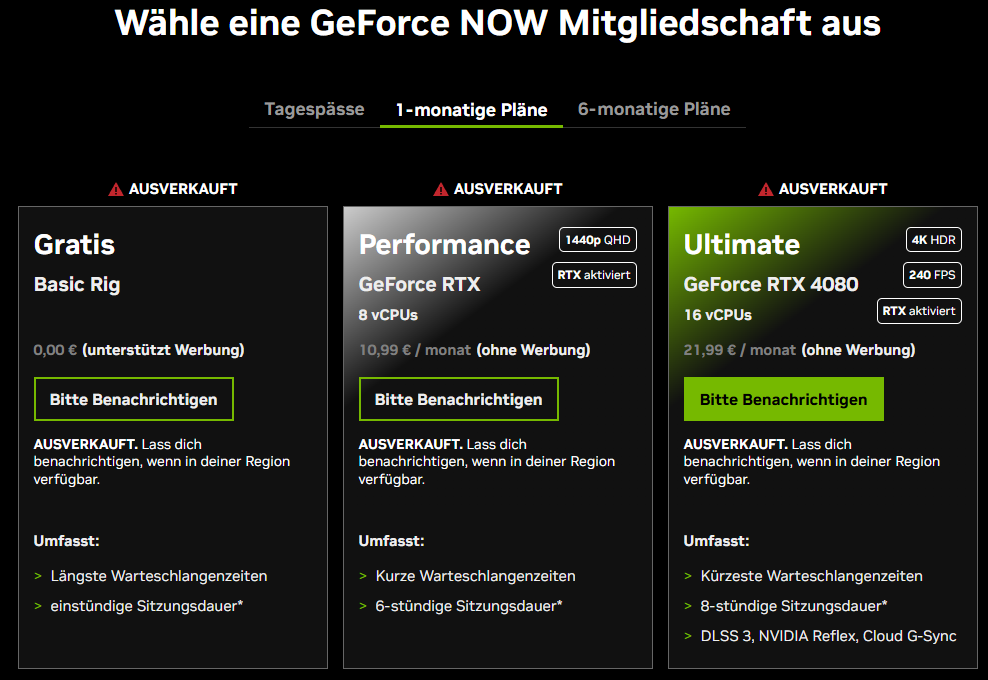Switch to the Tagespässe tab
The image size is (988, 680).
(x=314, y=109)
